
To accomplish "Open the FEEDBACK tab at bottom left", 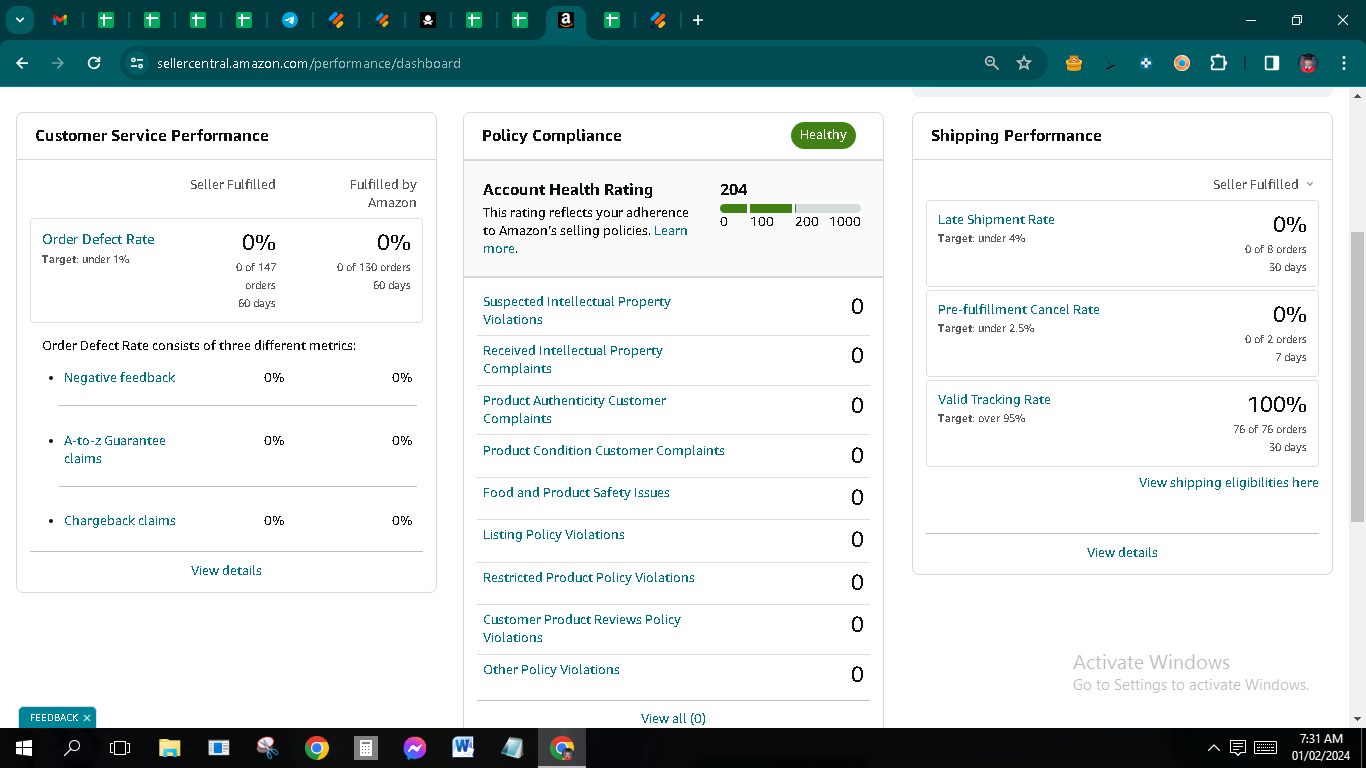I will 54,718.
